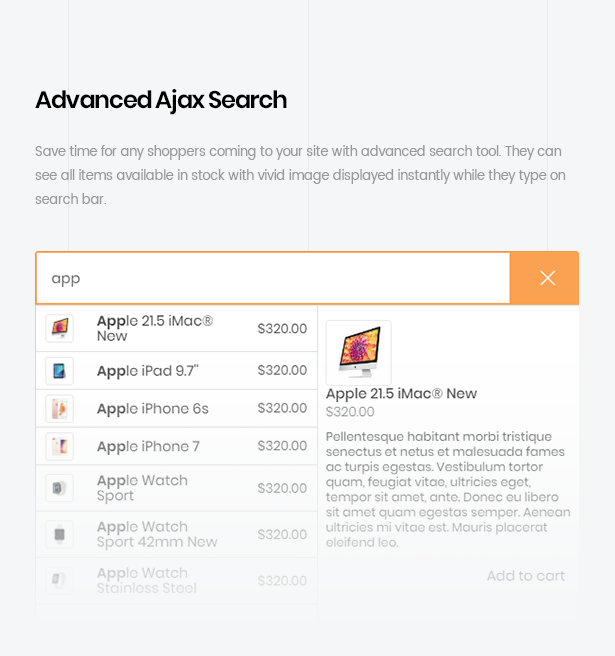Click the Watch Stainless Steel thumbnail icon
615x656 pixels.
coord(59,580)
